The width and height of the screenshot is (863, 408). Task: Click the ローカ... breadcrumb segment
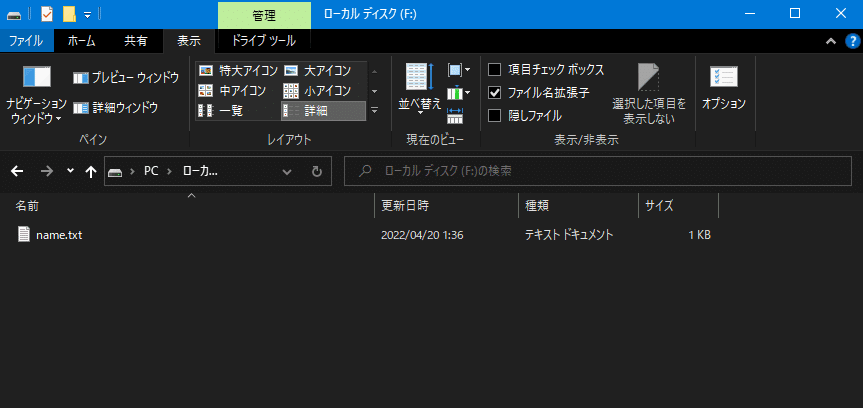pos(200,171)
